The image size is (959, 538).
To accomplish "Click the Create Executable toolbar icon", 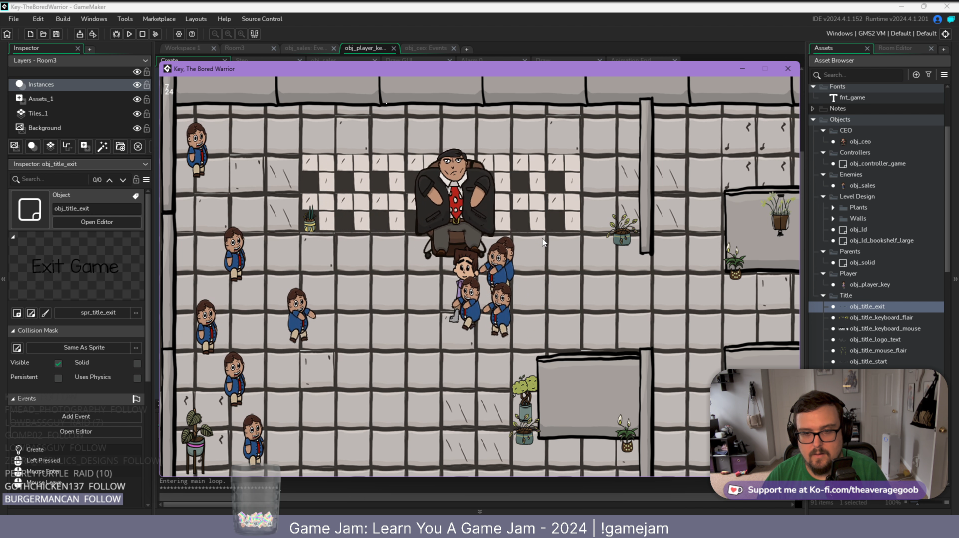I will click(80, 34).
